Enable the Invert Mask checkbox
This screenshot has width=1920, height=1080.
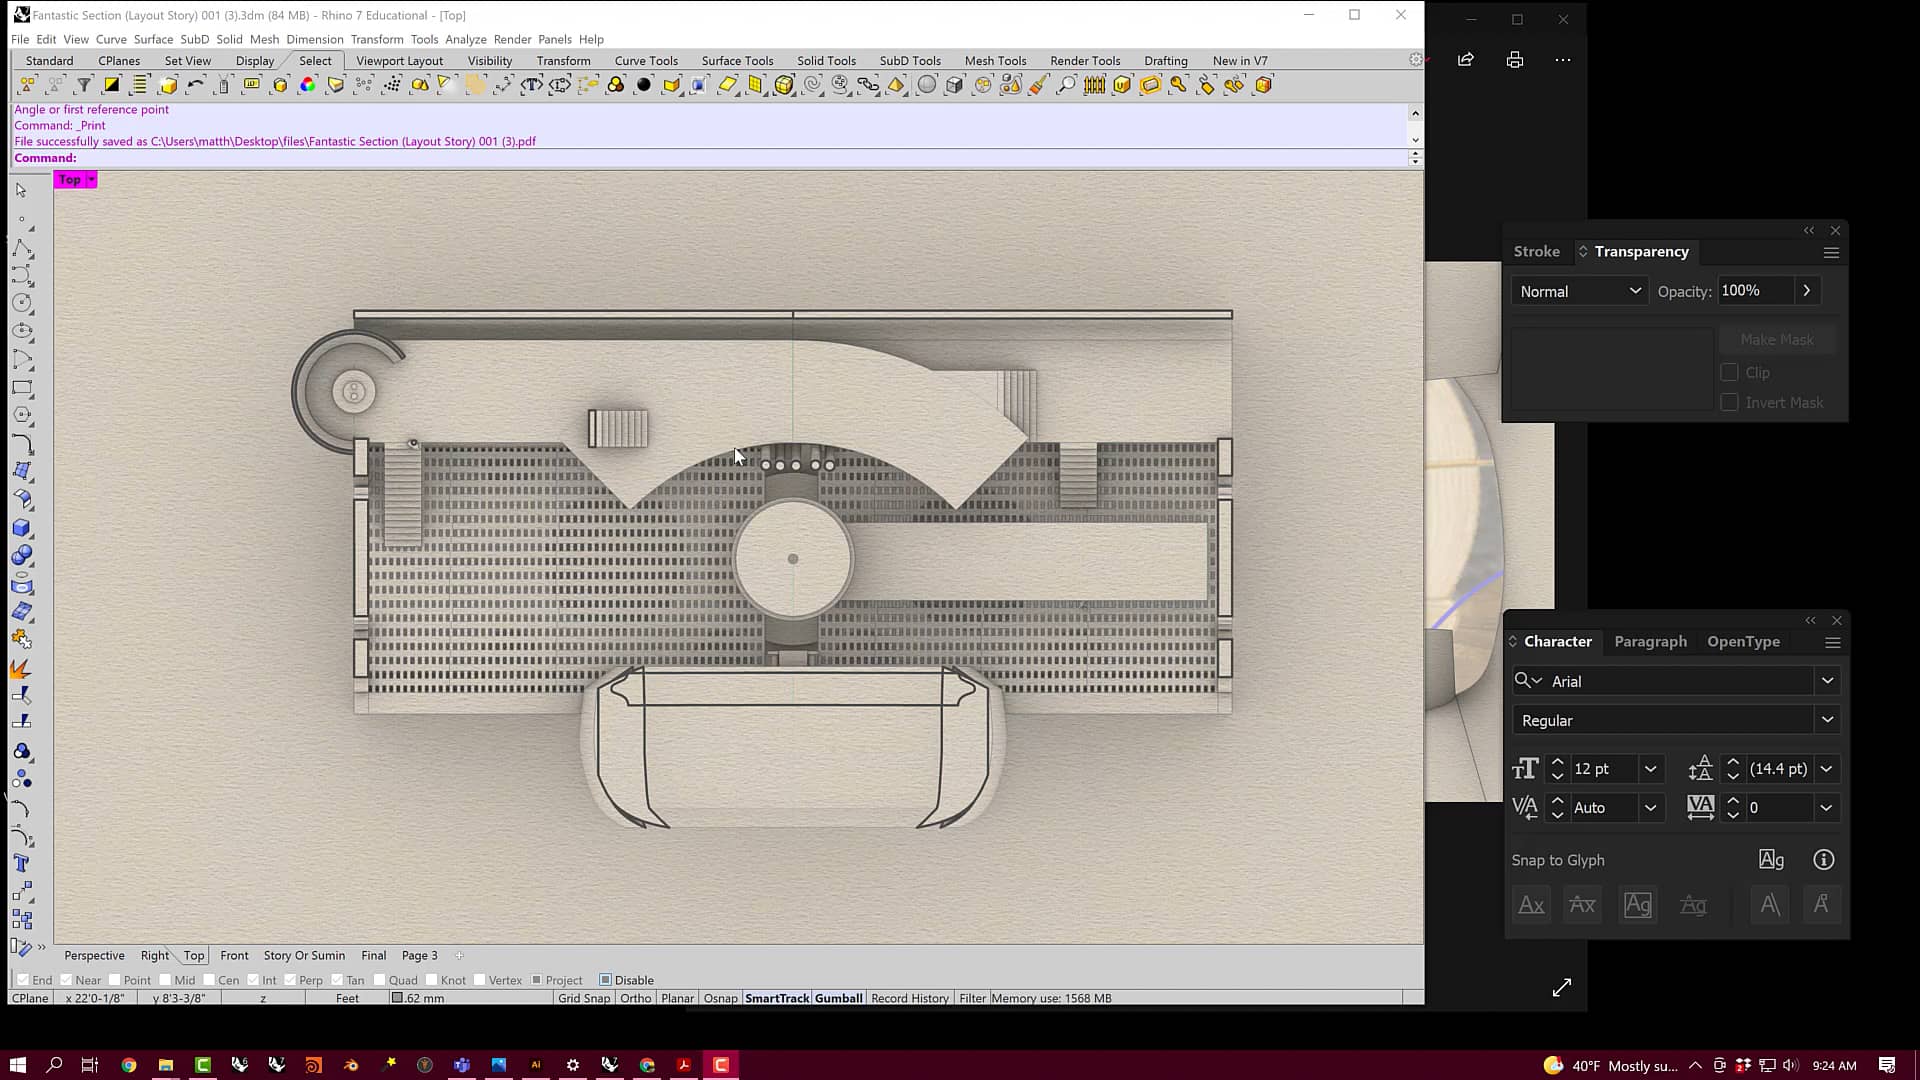pos(1731,402)
